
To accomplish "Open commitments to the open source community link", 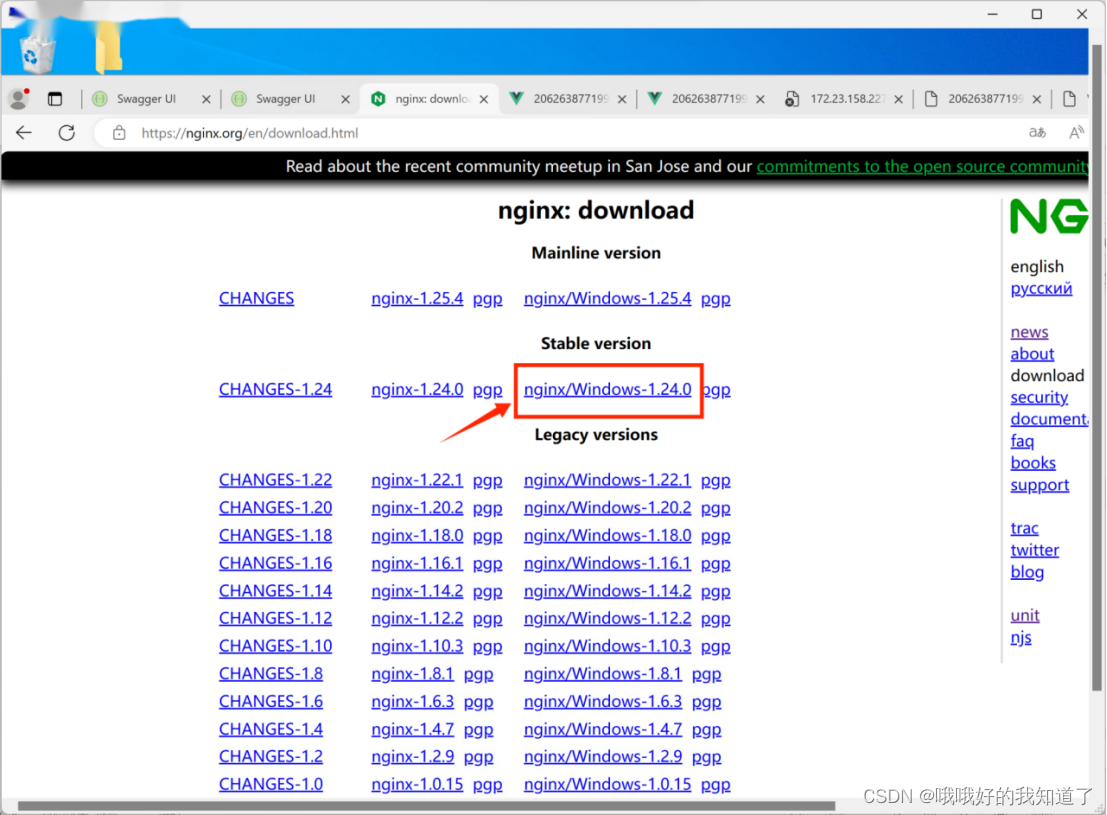I will click(922, 167).
